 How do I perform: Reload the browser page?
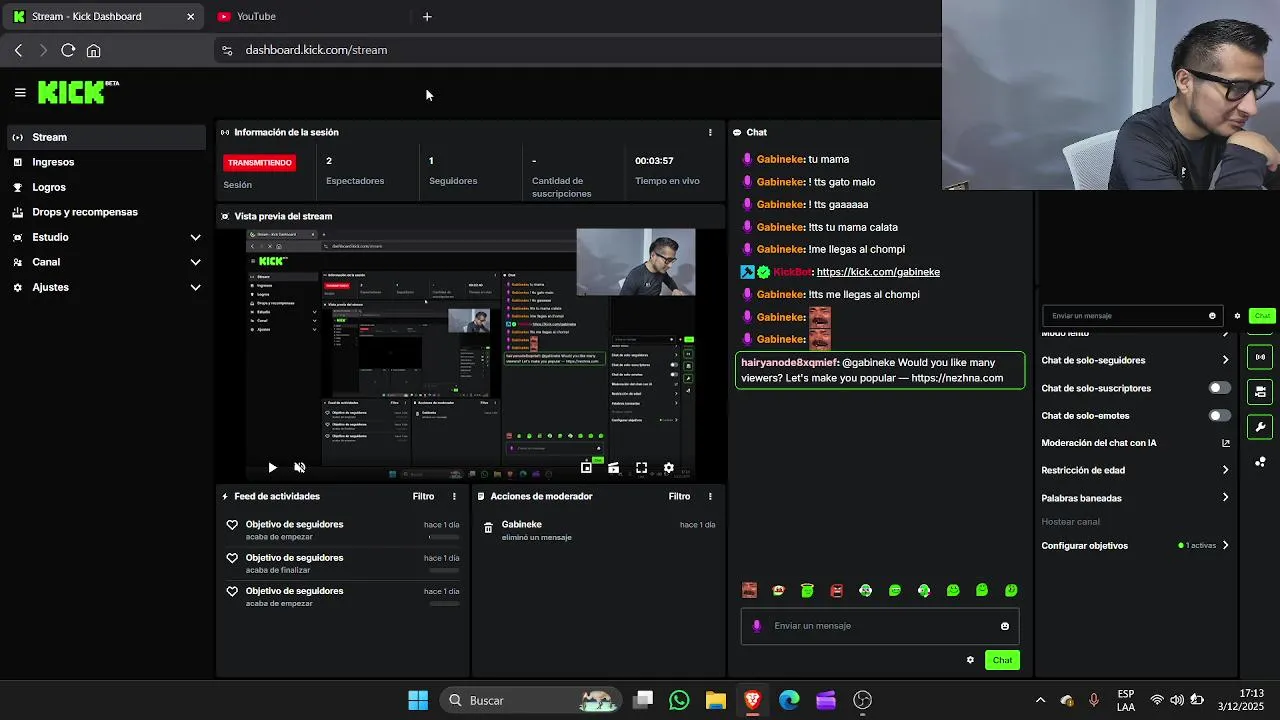pos(68,50)
